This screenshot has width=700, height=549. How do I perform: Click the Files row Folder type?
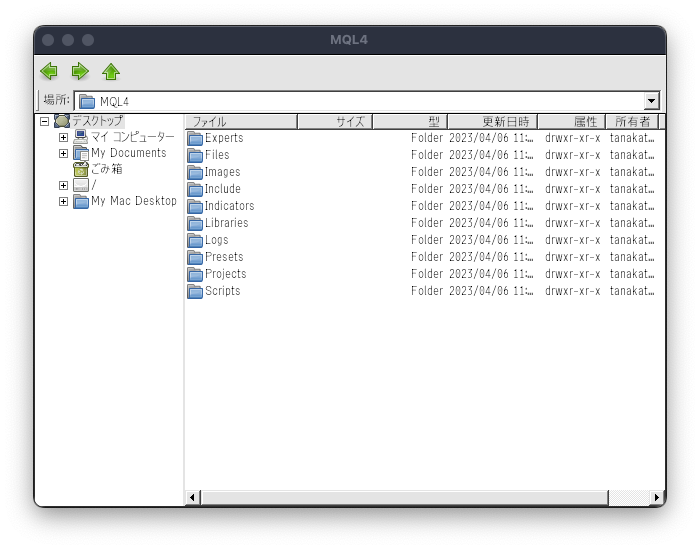click(427, 155)
